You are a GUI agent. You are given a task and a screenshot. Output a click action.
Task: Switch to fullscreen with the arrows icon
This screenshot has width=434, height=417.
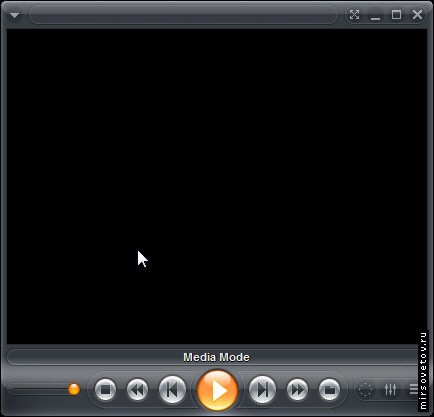pos(354,15)
